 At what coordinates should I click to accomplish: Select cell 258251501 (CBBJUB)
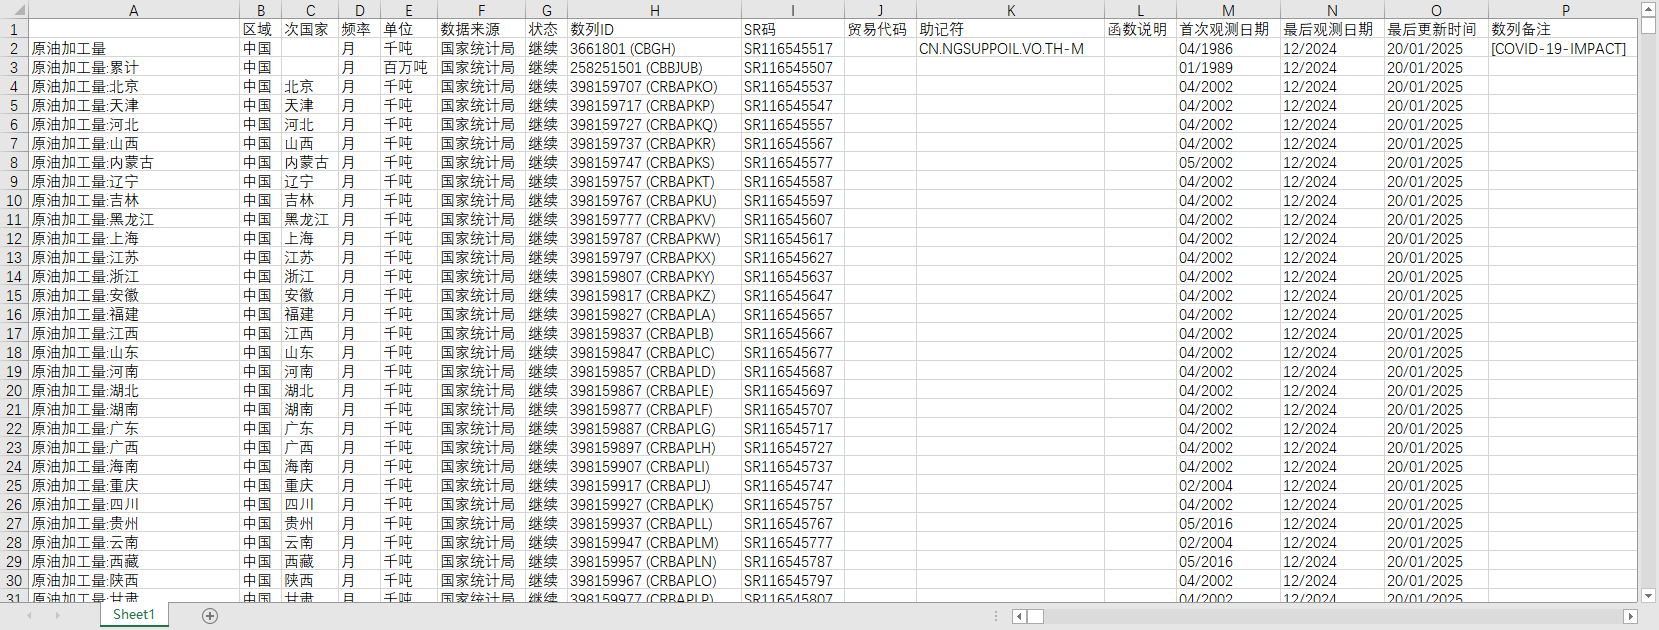pyautogui.click(x=654, y=67)
